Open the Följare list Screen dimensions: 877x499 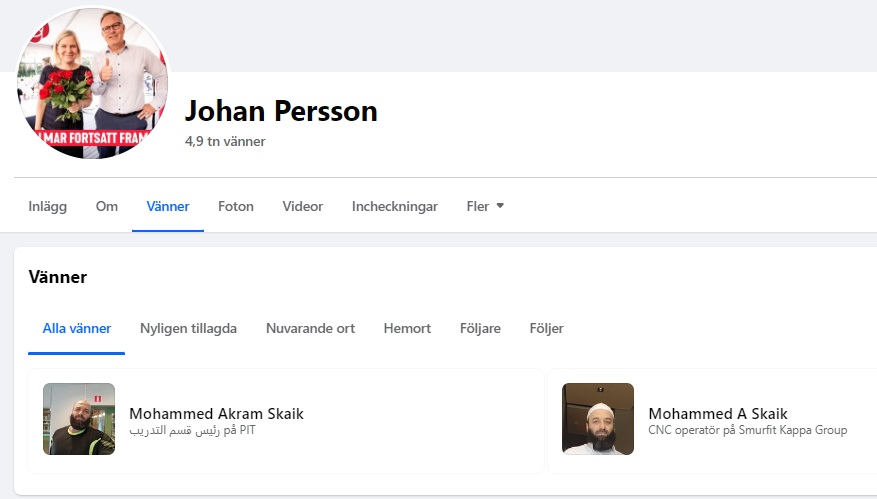tap(480, 329)
